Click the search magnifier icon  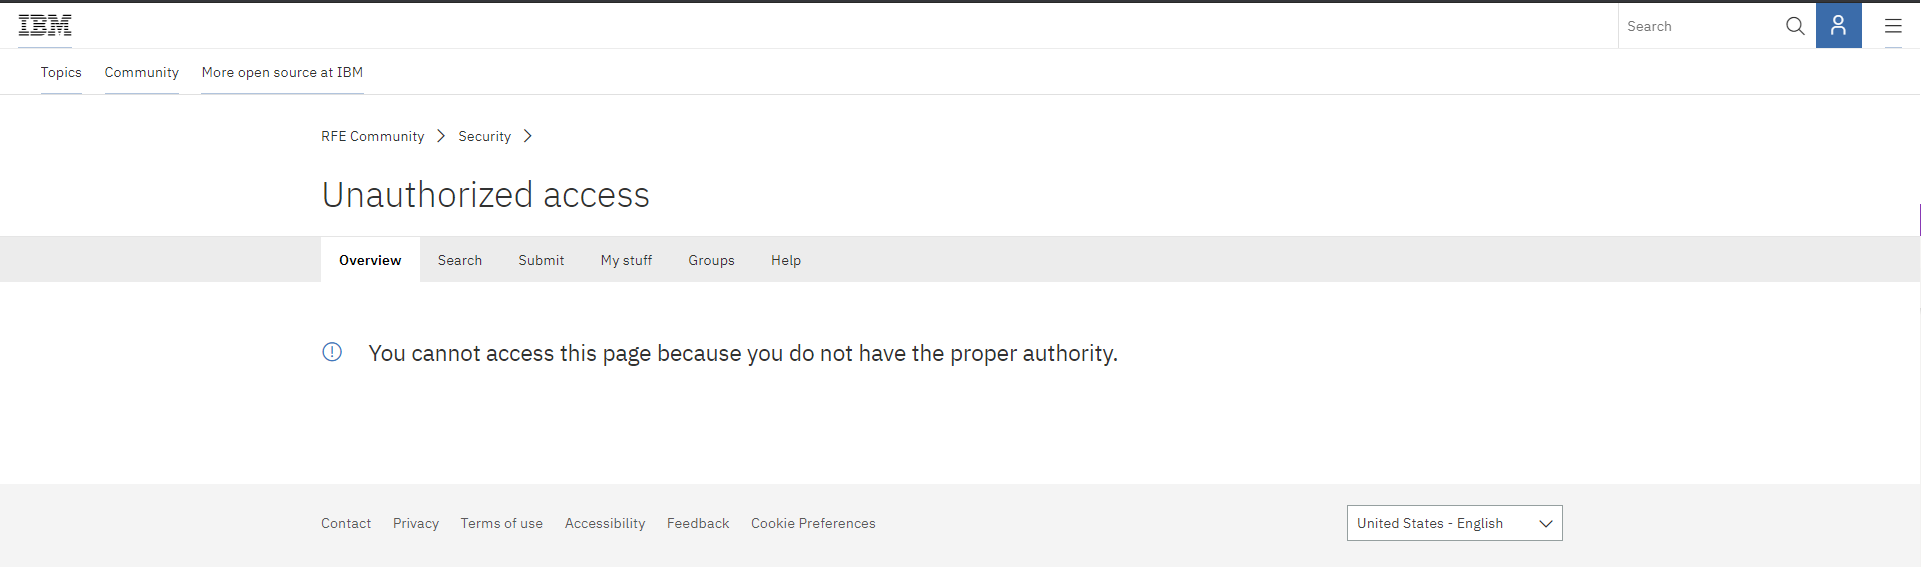pos(1795,26)
